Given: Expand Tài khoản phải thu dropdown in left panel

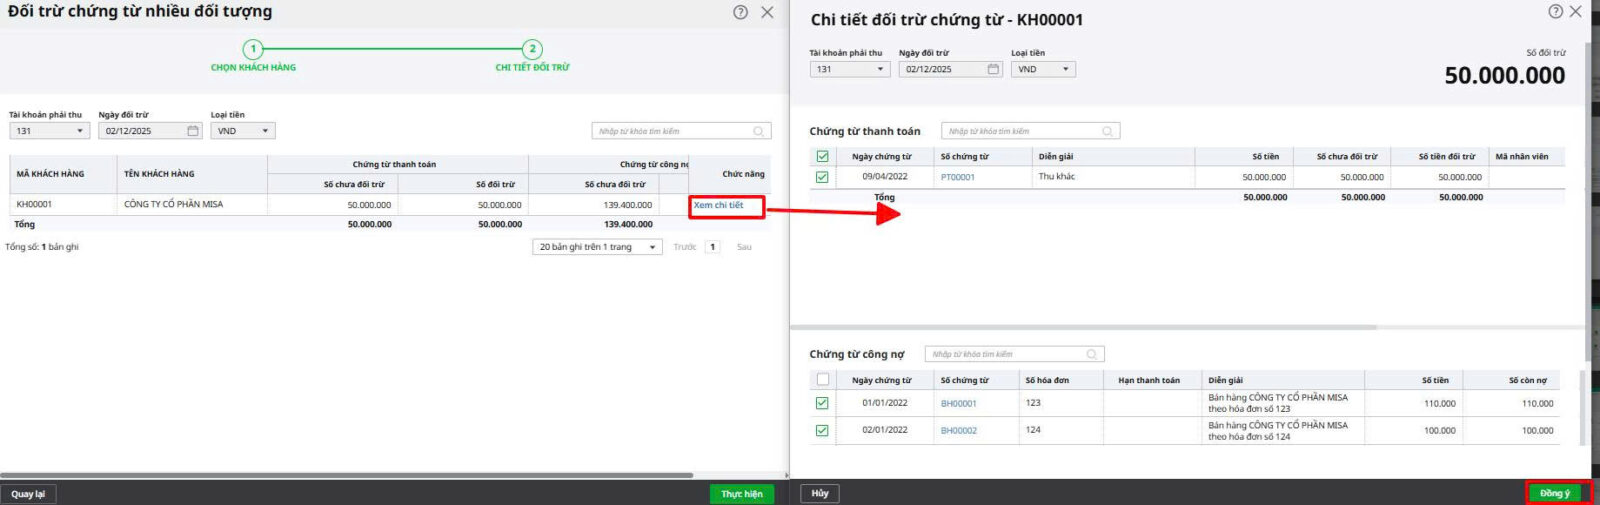Looking at the screenshot, I should click(80, 131).
